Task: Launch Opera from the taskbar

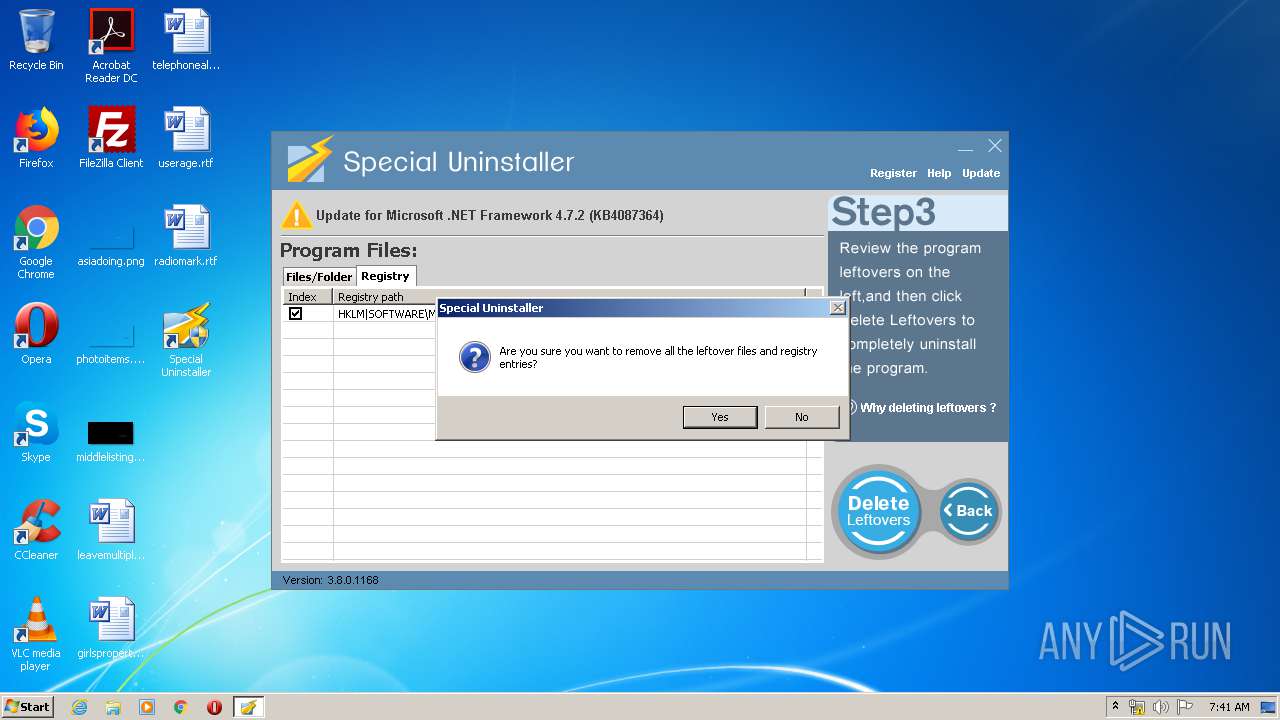Action: pyautogui.click(x=214, y=707)
